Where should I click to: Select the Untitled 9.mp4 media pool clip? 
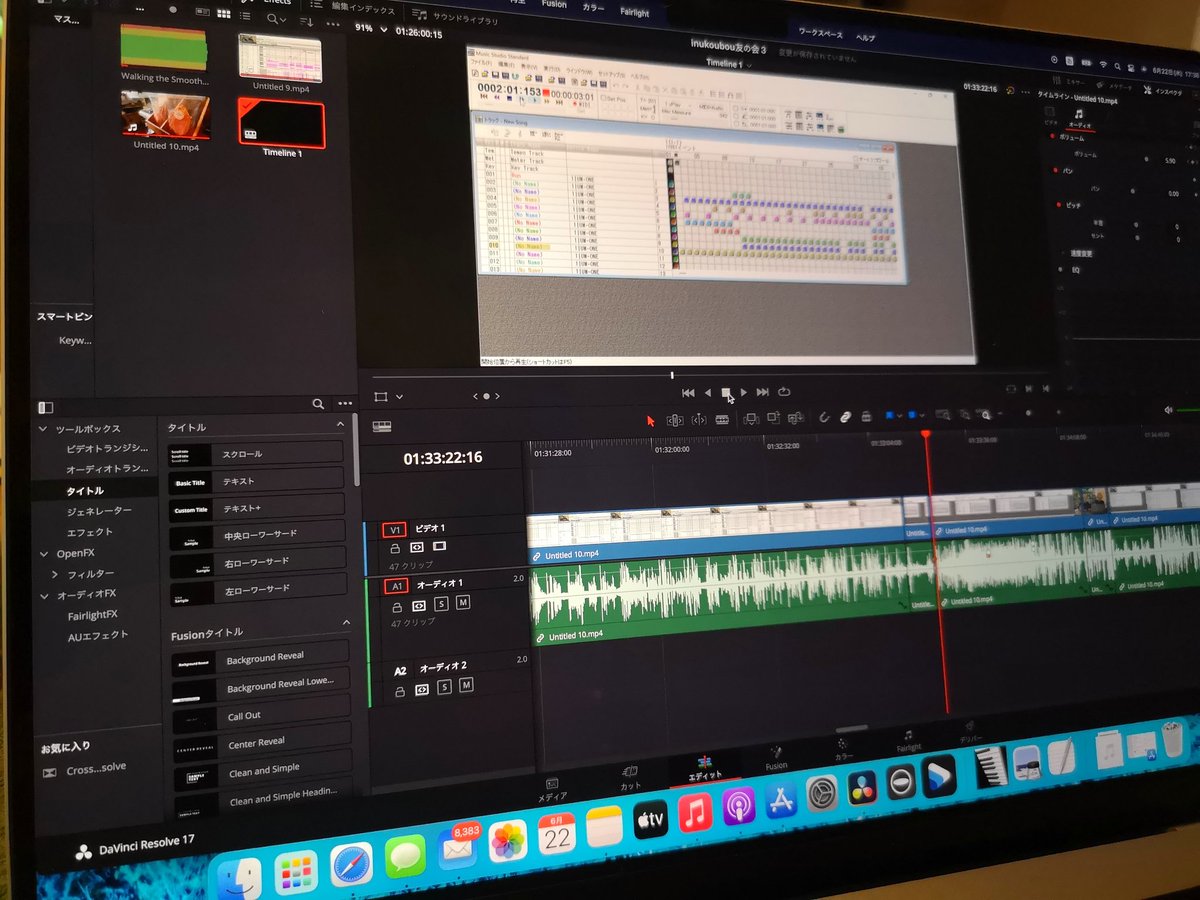pos(280,58)
